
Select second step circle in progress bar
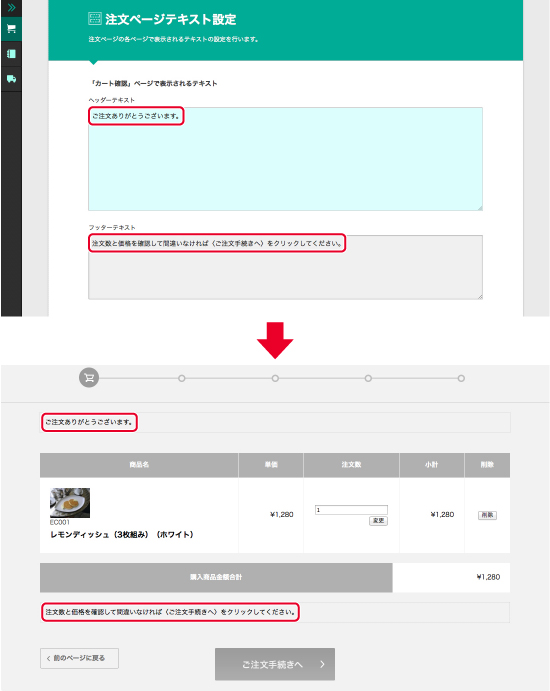182,379
